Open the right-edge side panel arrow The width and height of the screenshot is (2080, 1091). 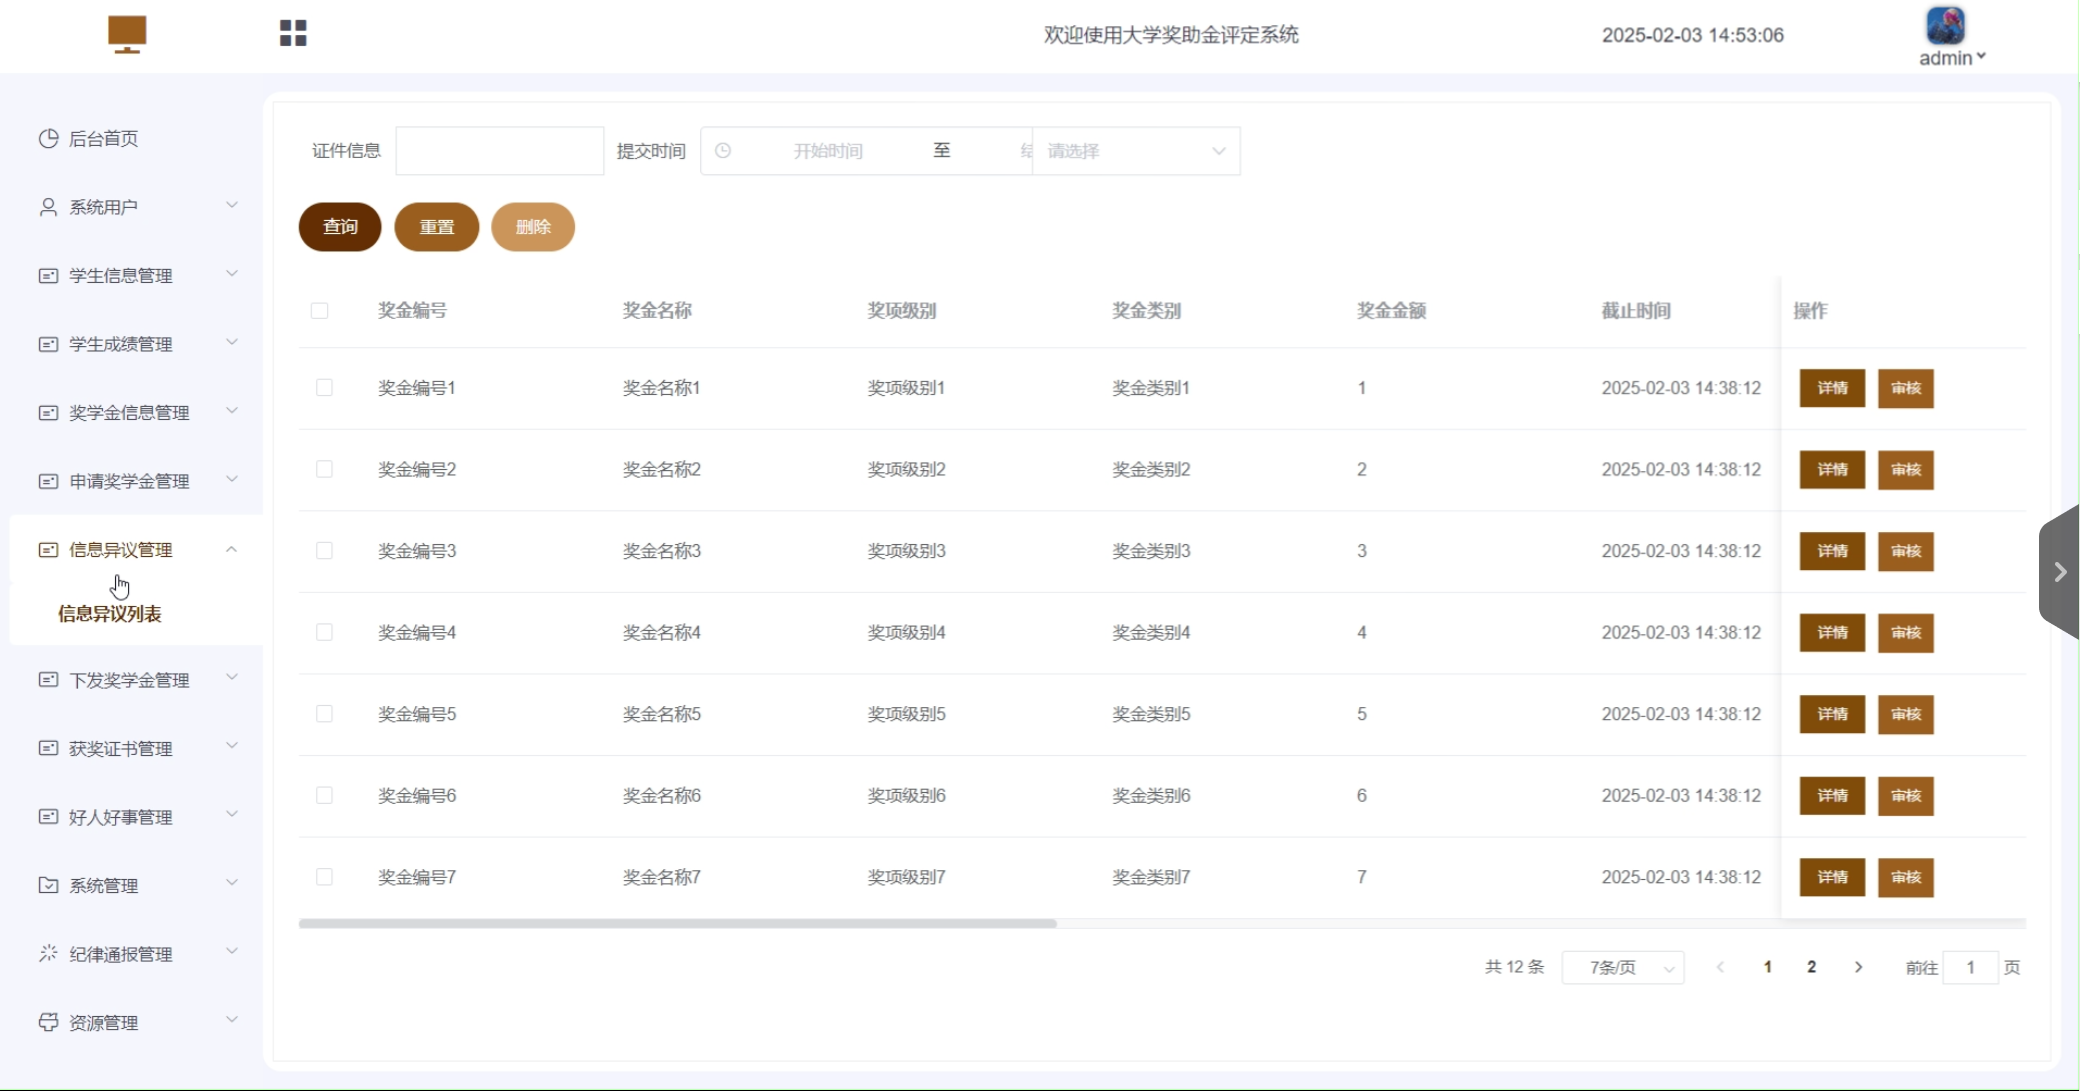pyautogui.click(x=2060, y=572)
